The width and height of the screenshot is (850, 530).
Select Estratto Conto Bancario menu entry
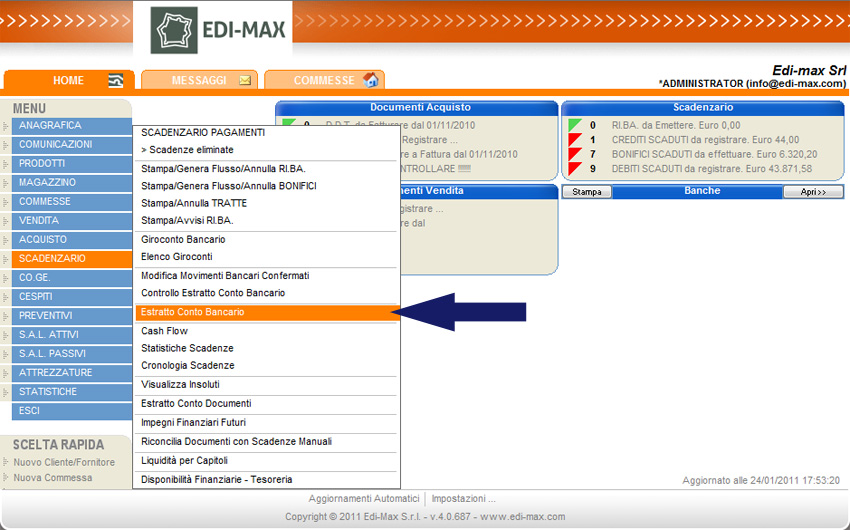point(266,313)
